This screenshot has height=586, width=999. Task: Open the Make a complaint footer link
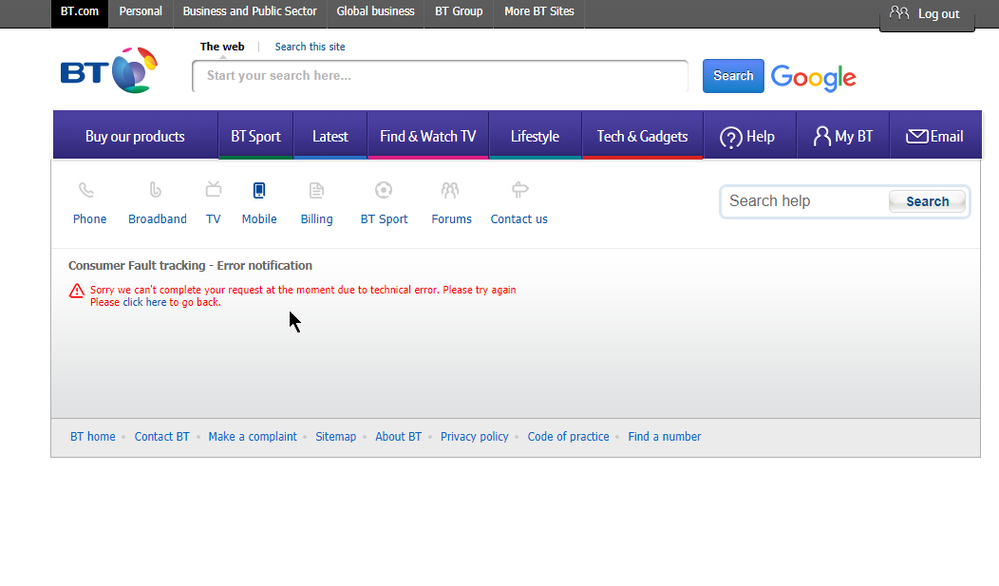pyautogui.click(x=252, y=437)
